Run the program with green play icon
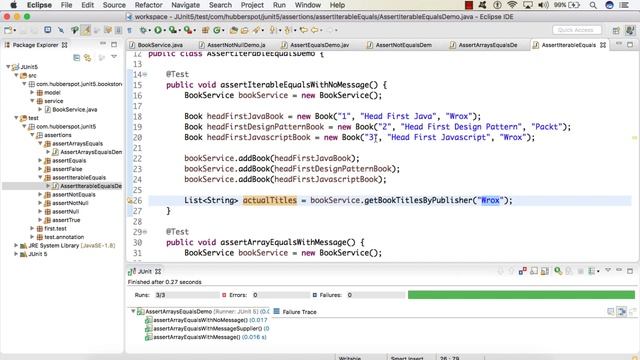640x360 pixels. pyautogui.click(x=158, y=30)
